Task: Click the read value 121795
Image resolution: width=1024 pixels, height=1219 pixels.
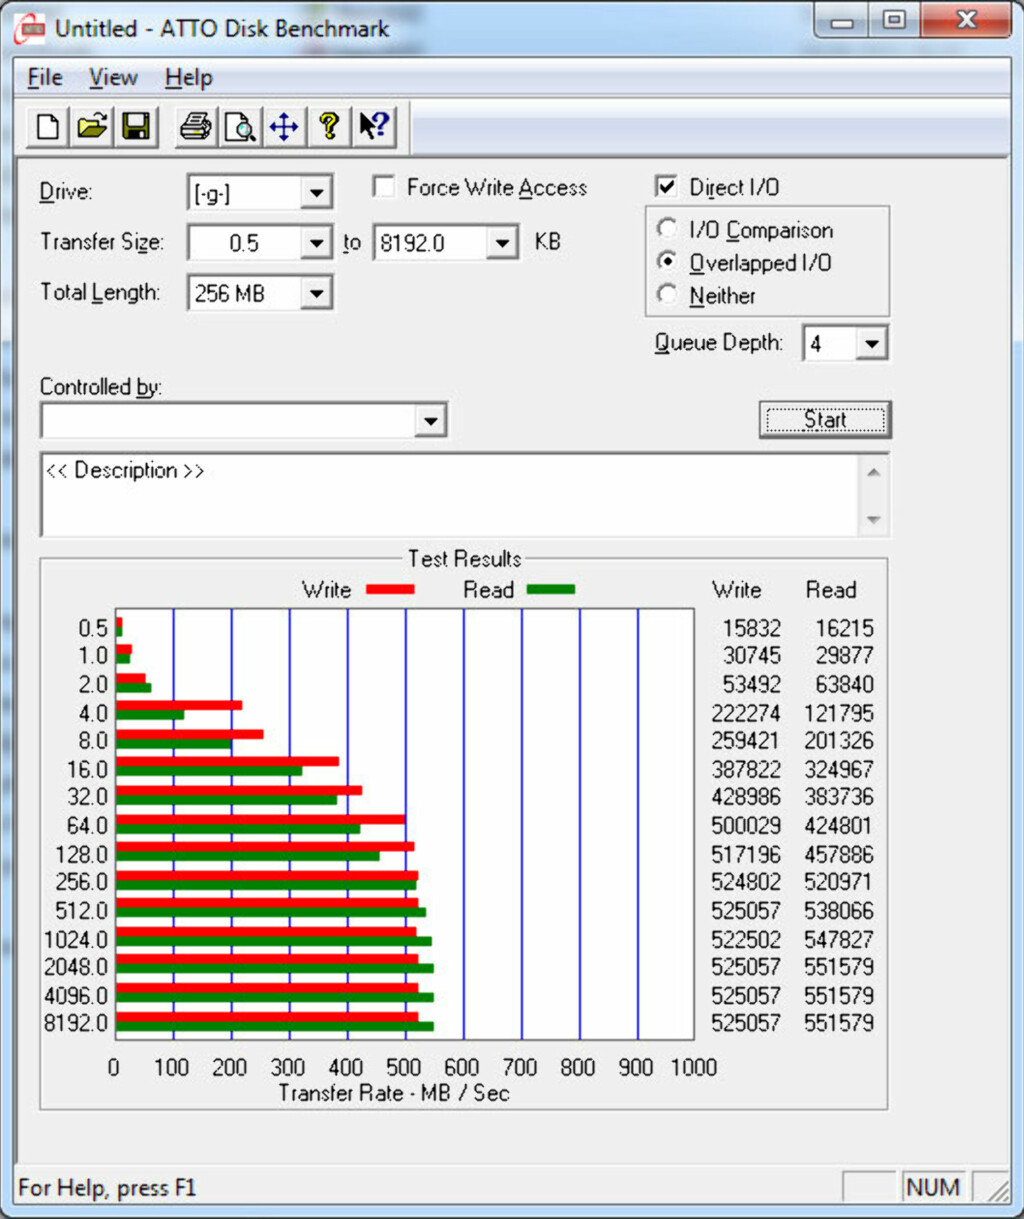Action: 839,713
